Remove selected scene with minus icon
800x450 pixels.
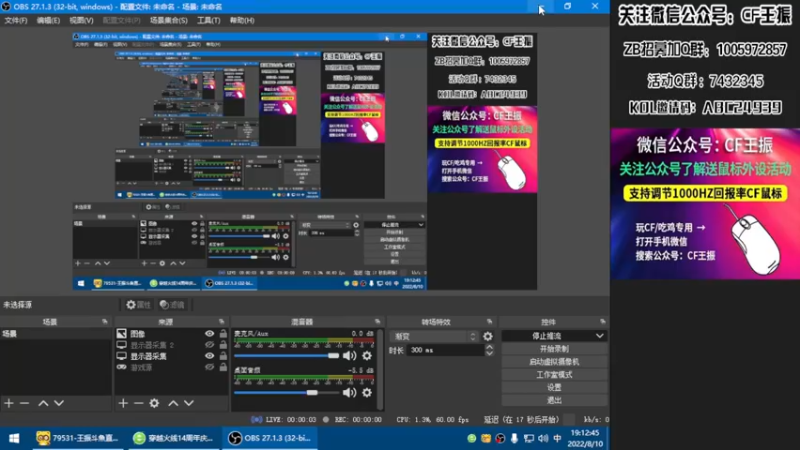[x=24, y=403]
